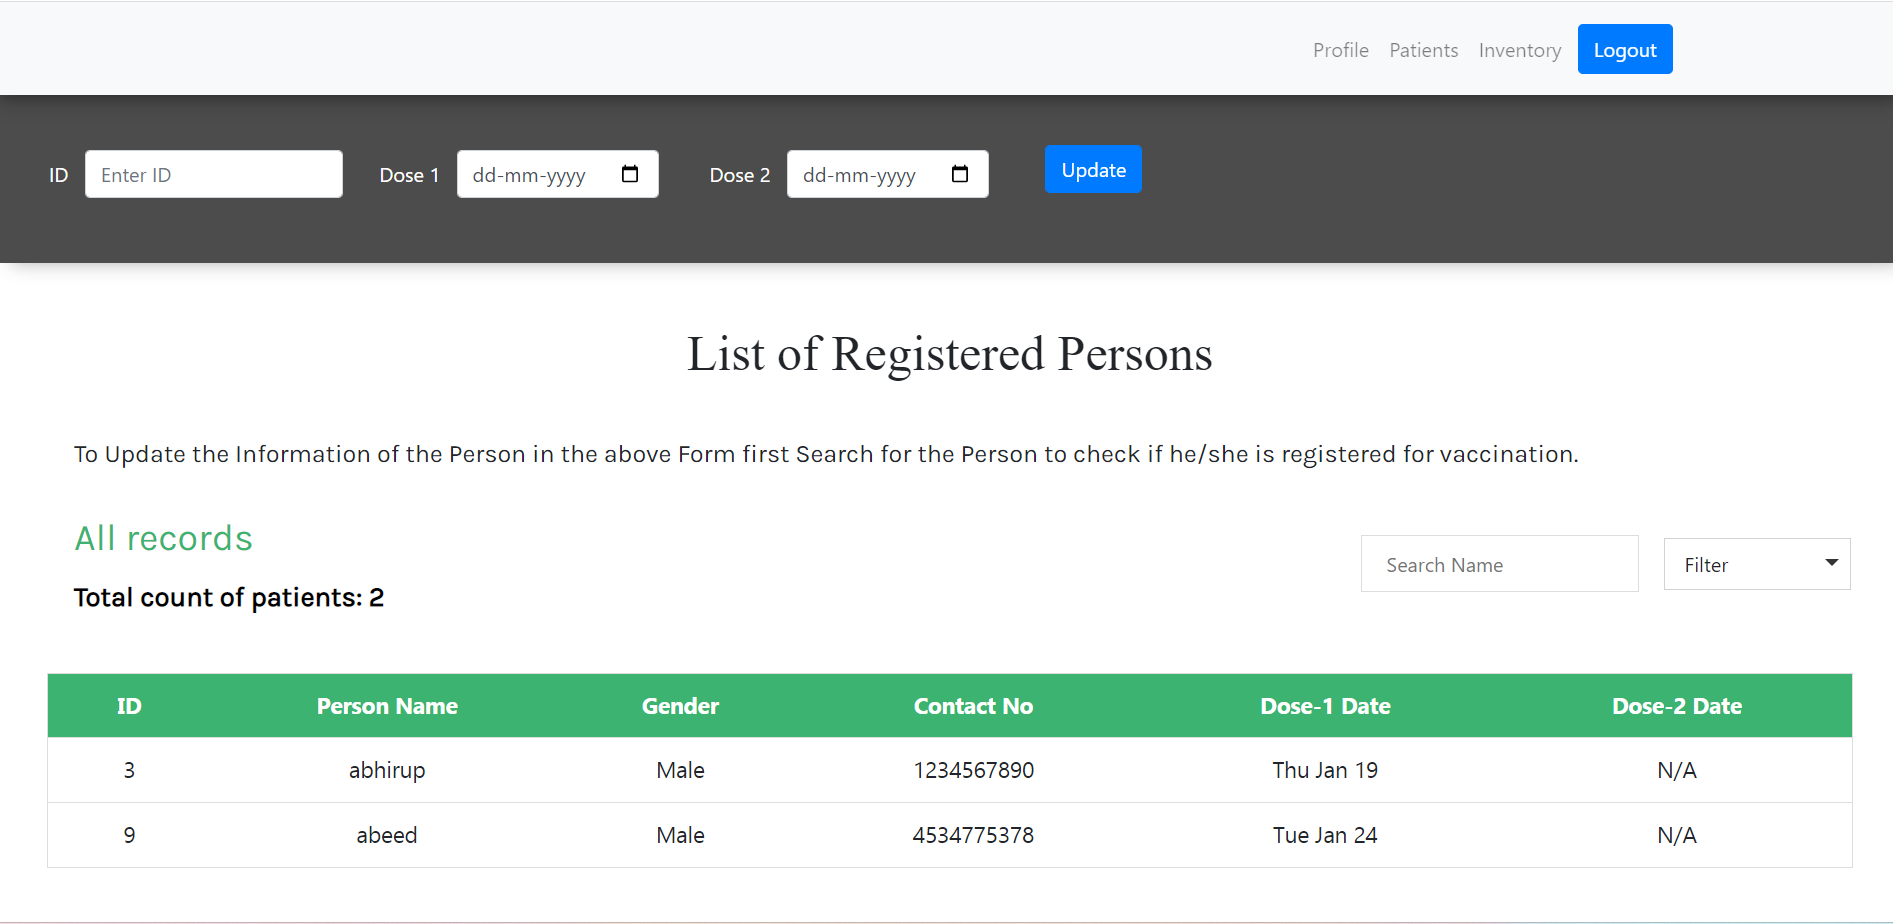The image size is (1893, 924).
Task: Open the Filter dropdown
Action: click(x=1756, y=563)
